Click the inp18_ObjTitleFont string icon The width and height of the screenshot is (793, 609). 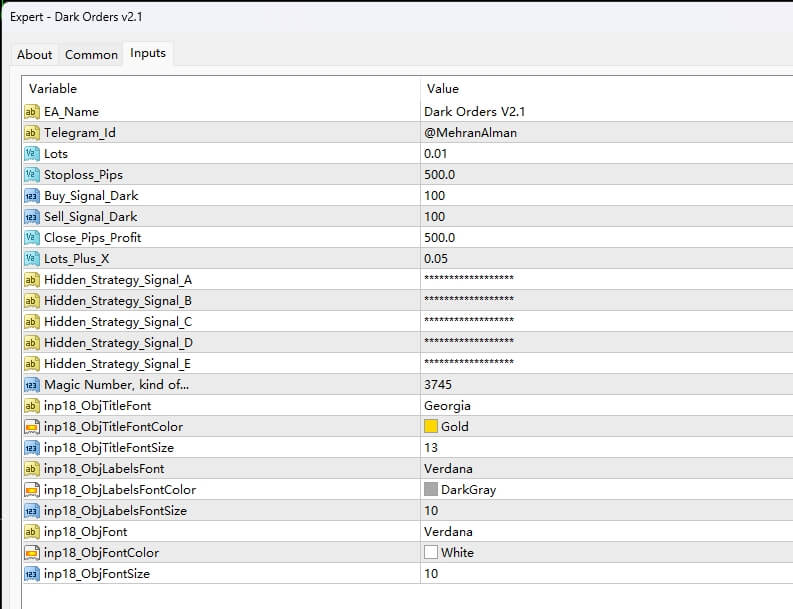31,406
